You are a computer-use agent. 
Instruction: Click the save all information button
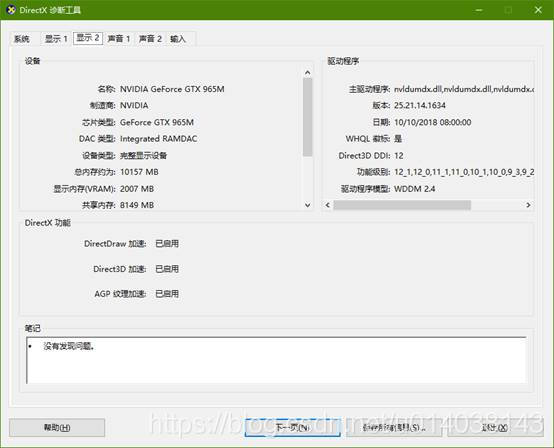pos(394,428)
